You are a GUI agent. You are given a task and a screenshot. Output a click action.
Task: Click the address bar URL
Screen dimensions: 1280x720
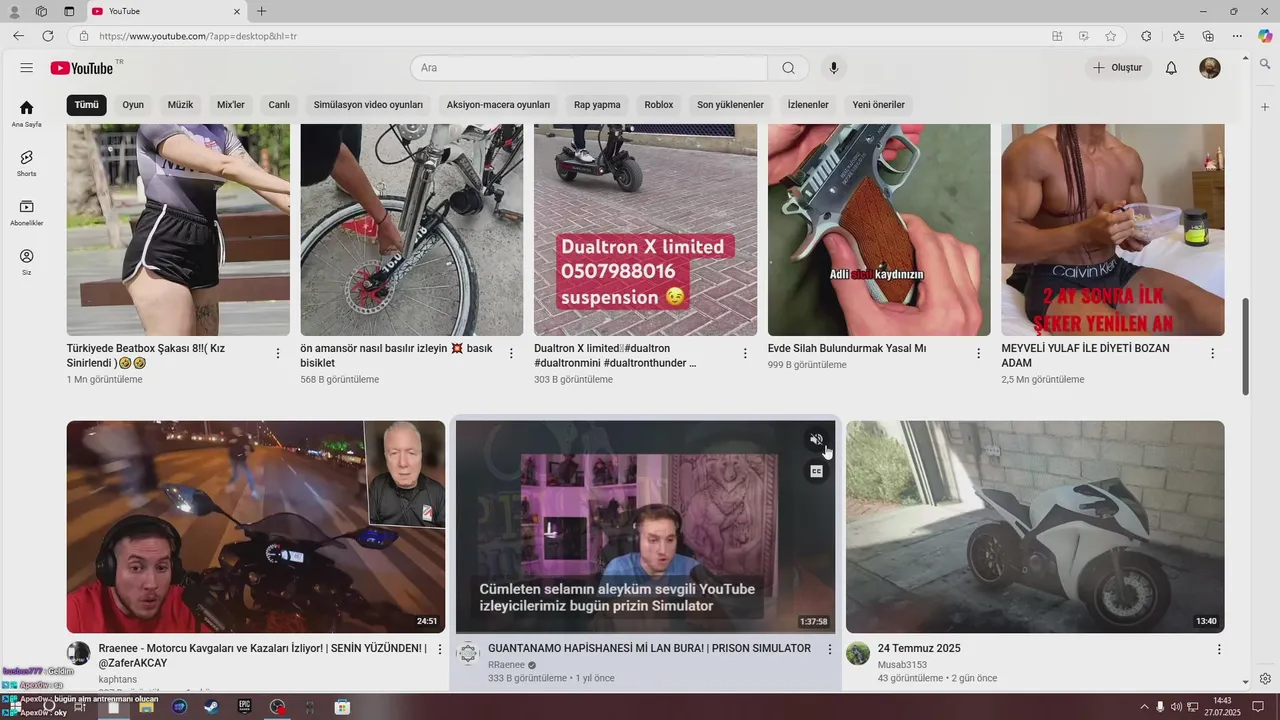coord(198,36)
